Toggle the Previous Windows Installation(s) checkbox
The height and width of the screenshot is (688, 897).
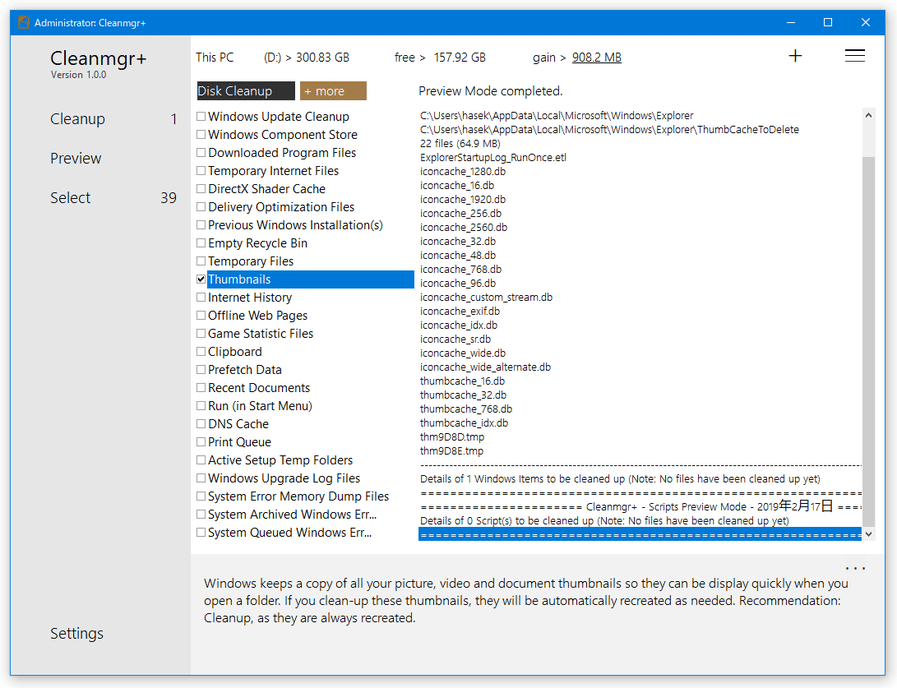pos(201,225)
